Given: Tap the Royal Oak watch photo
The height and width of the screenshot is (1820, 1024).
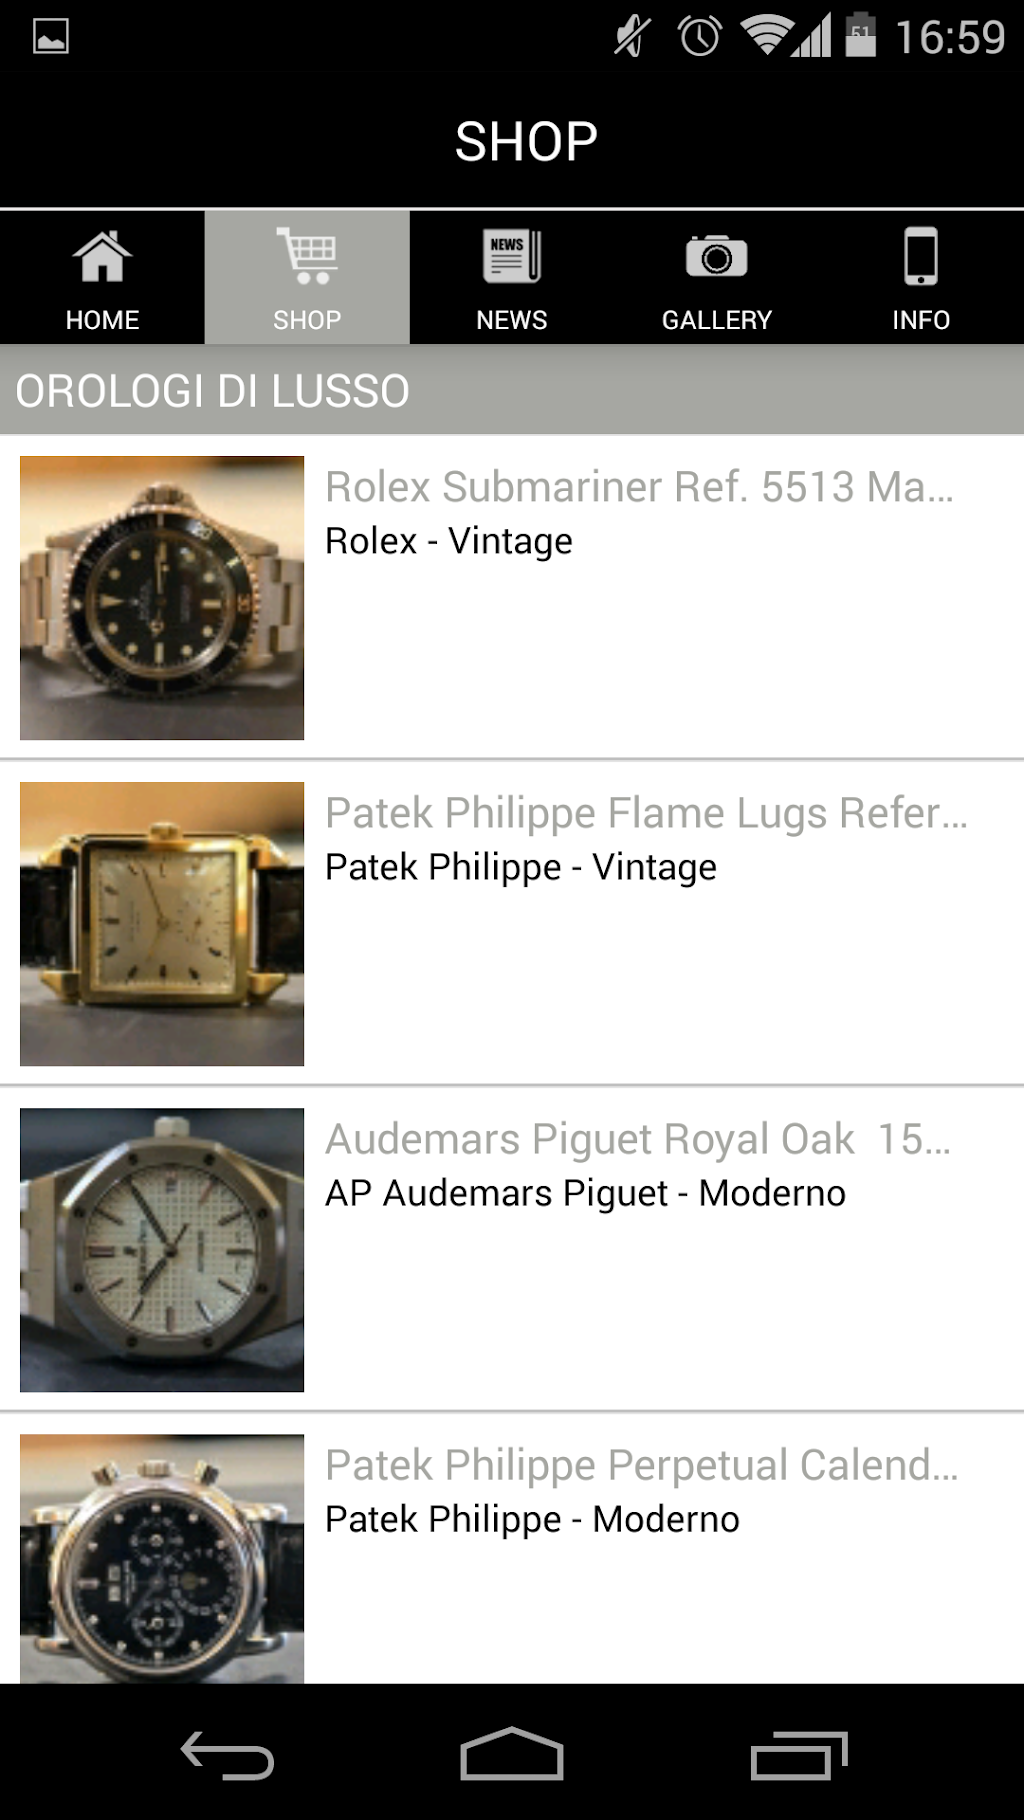Looking at the screenshot, I should pyautogui.click(x=162, y=1250).
